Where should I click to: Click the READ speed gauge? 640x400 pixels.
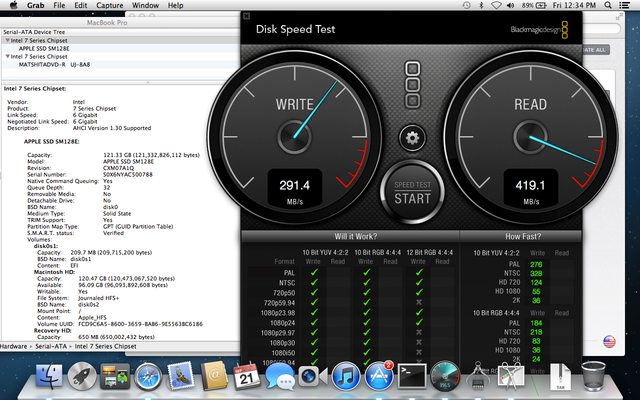coord(530,137)
